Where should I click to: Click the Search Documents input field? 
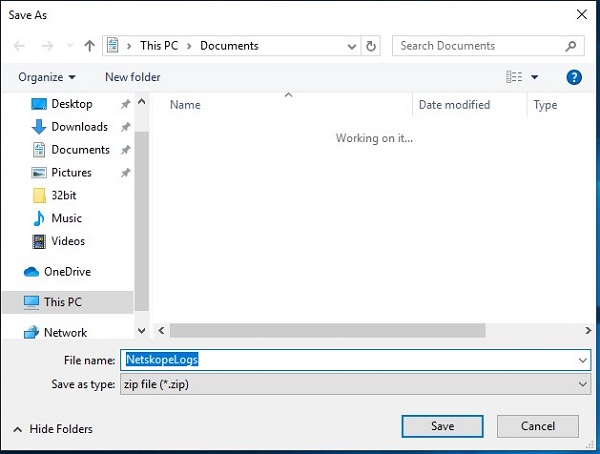click(478, 46)
